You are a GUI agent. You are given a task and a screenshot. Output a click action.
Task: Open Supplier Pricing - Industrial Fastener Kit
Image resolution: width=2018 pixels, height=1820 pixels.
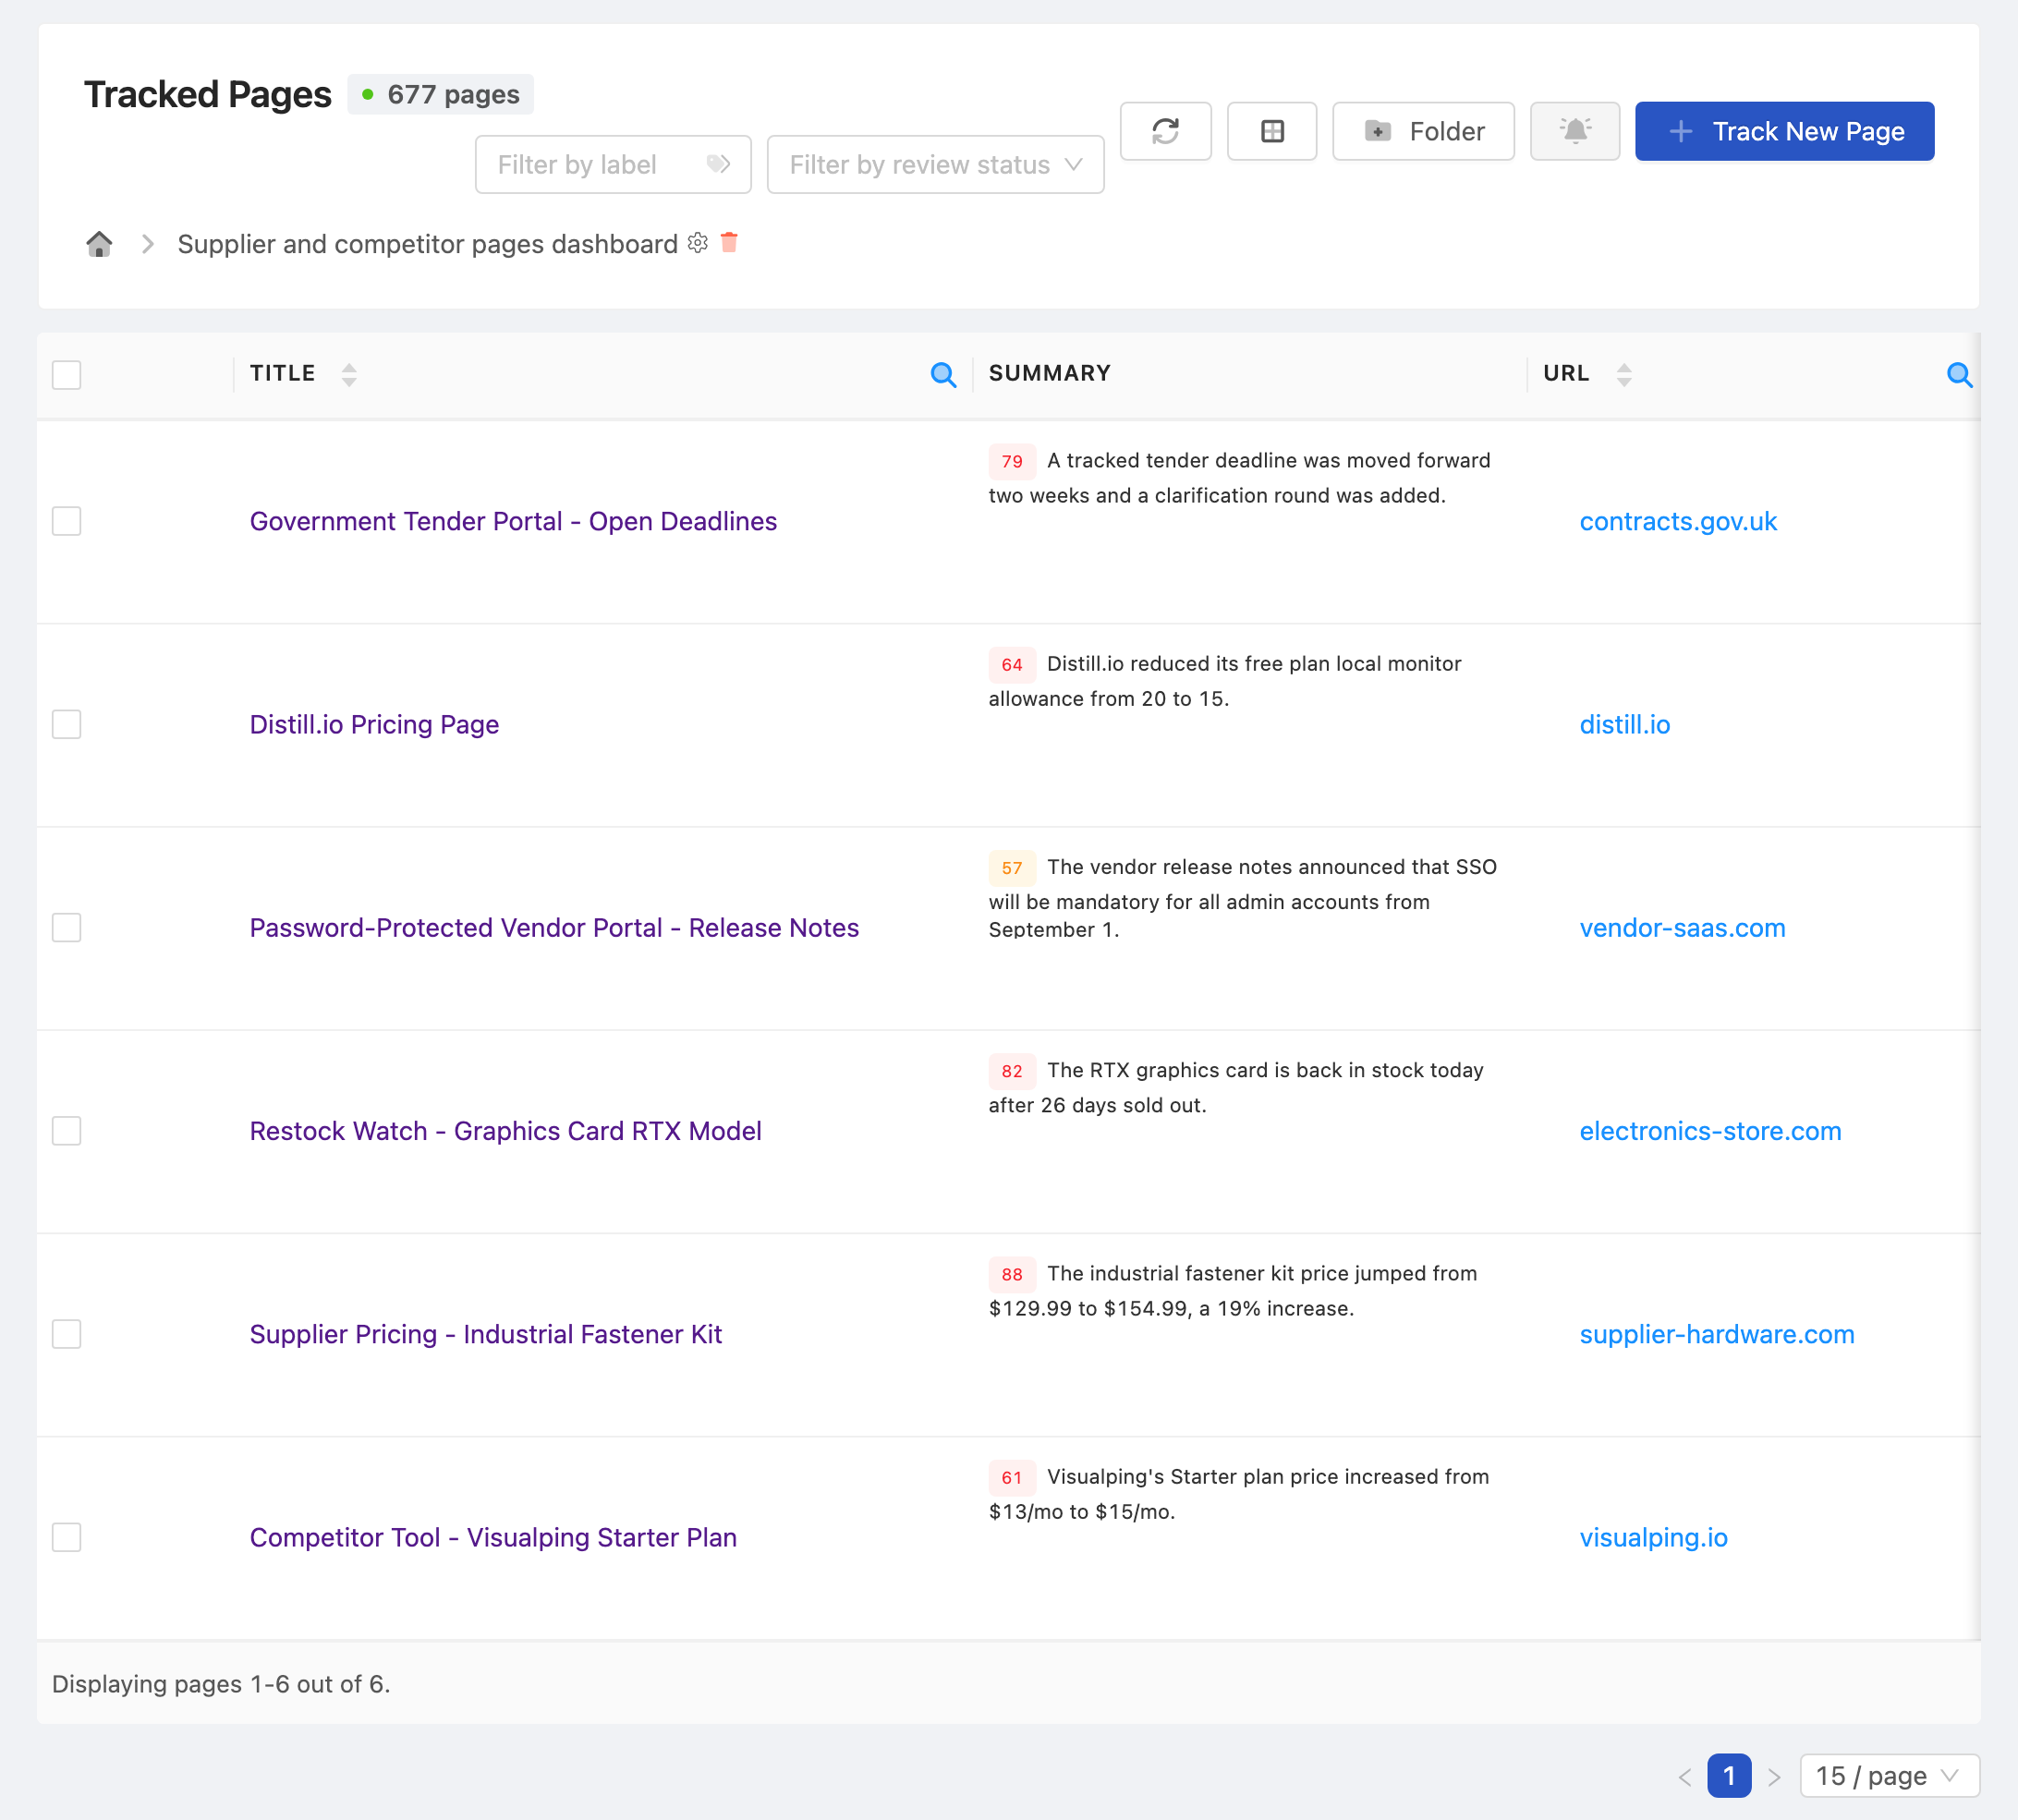[485, 1334]
